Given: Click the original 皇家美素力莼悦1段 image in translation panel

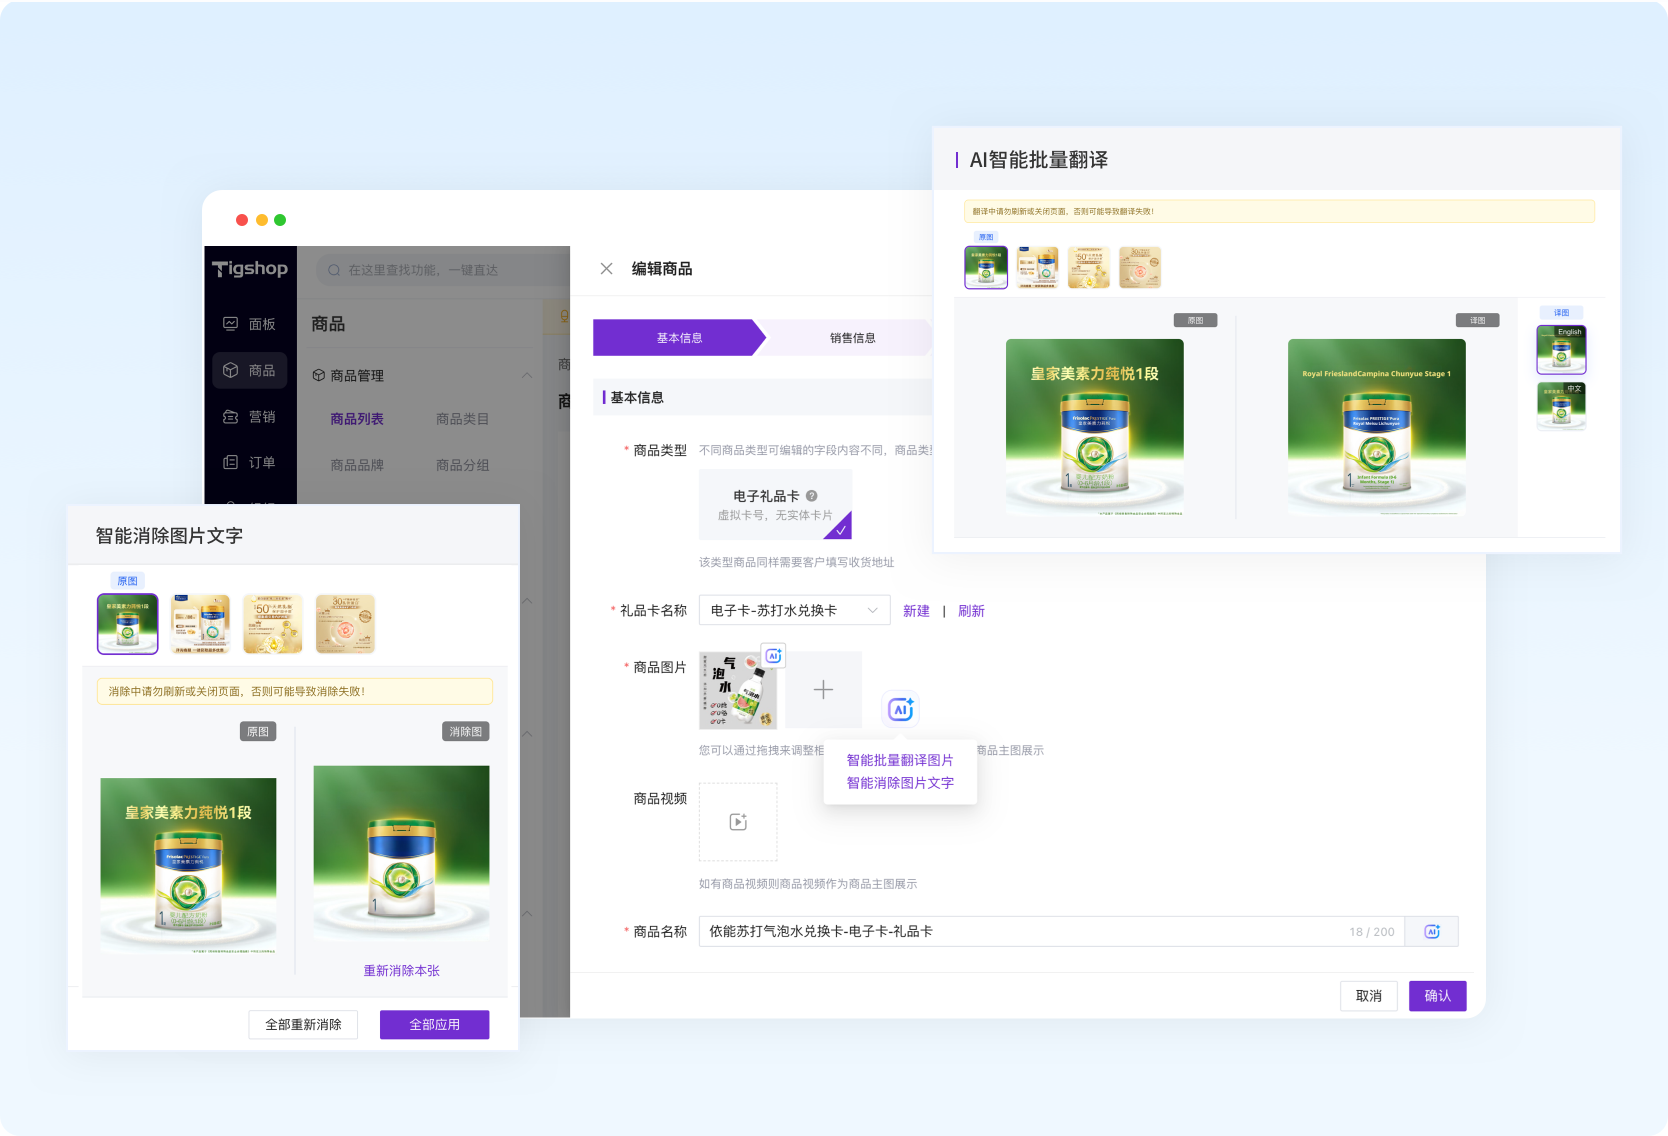Looking at the screenshot, I should point(1095,427).
